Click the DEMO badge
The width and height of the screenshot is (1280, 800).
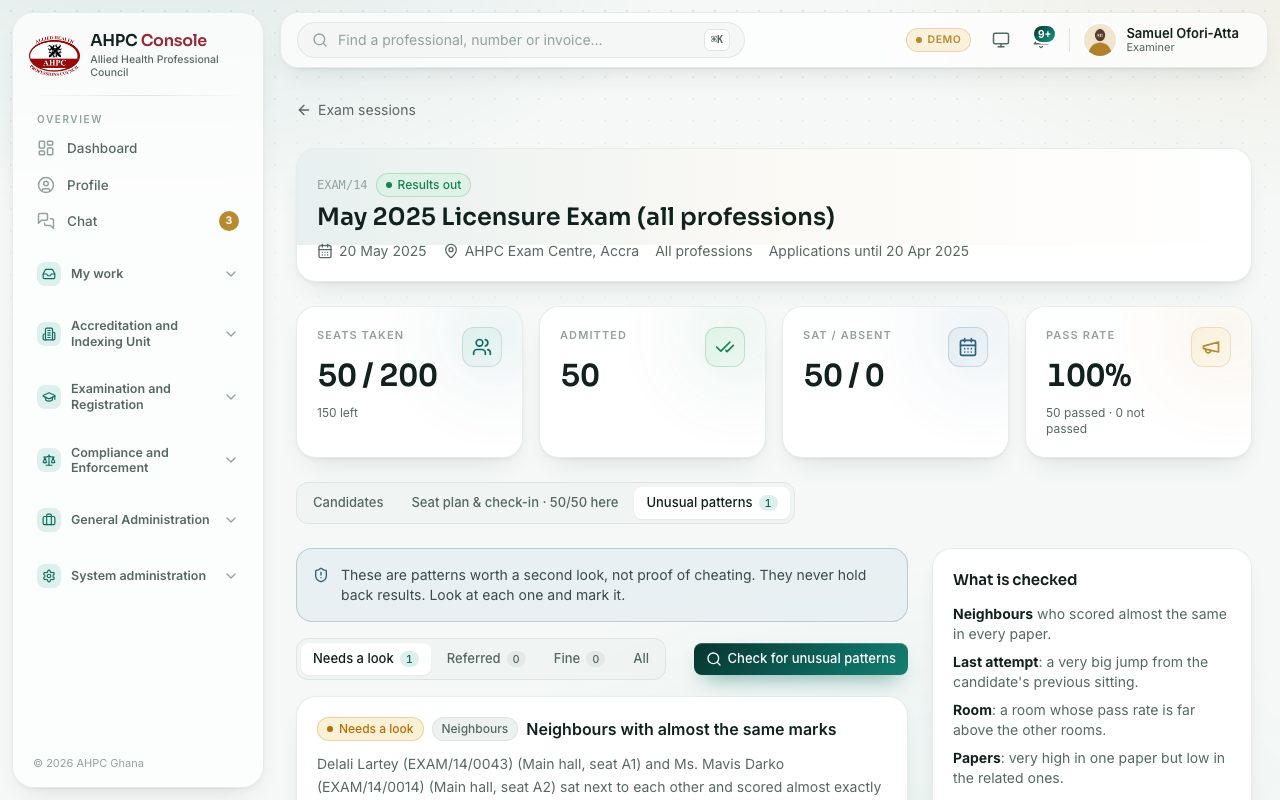(x=938, y=40)
